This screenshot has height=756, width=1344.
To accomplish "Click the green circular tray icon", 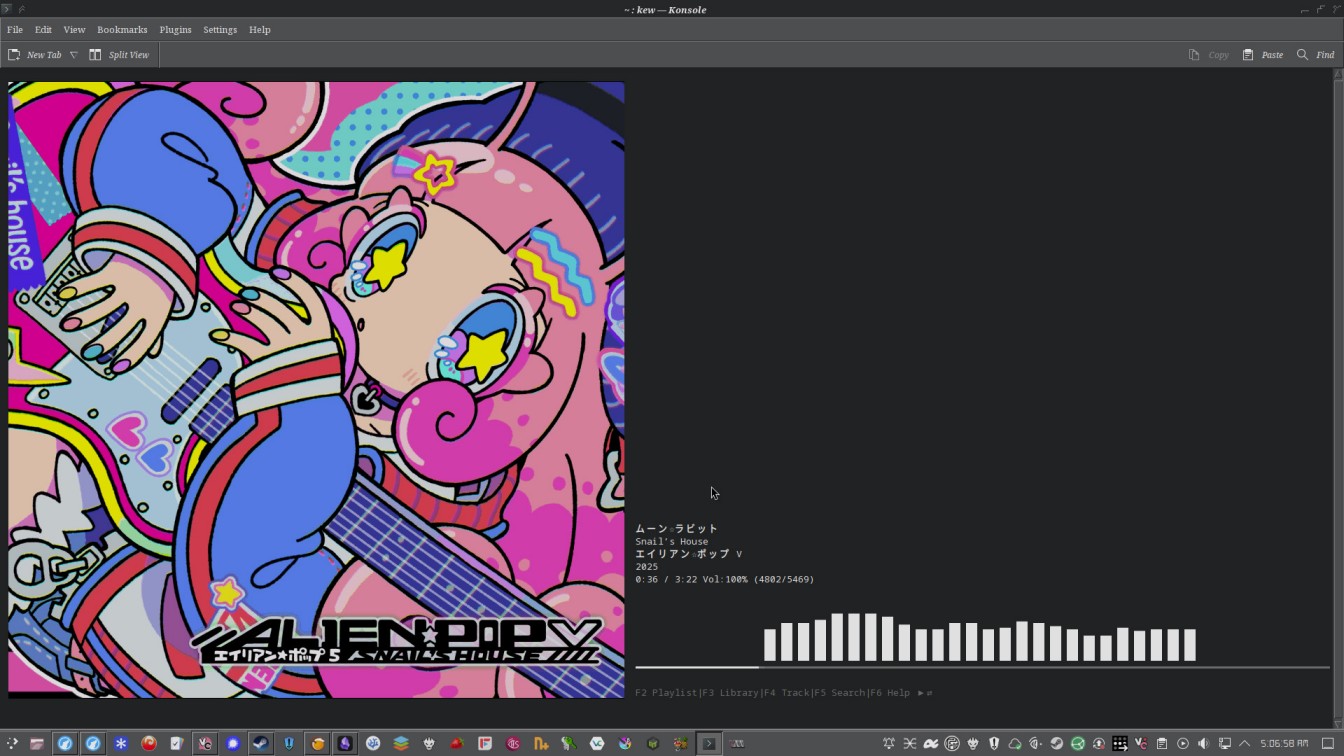I will click(x=1078, y=744).
